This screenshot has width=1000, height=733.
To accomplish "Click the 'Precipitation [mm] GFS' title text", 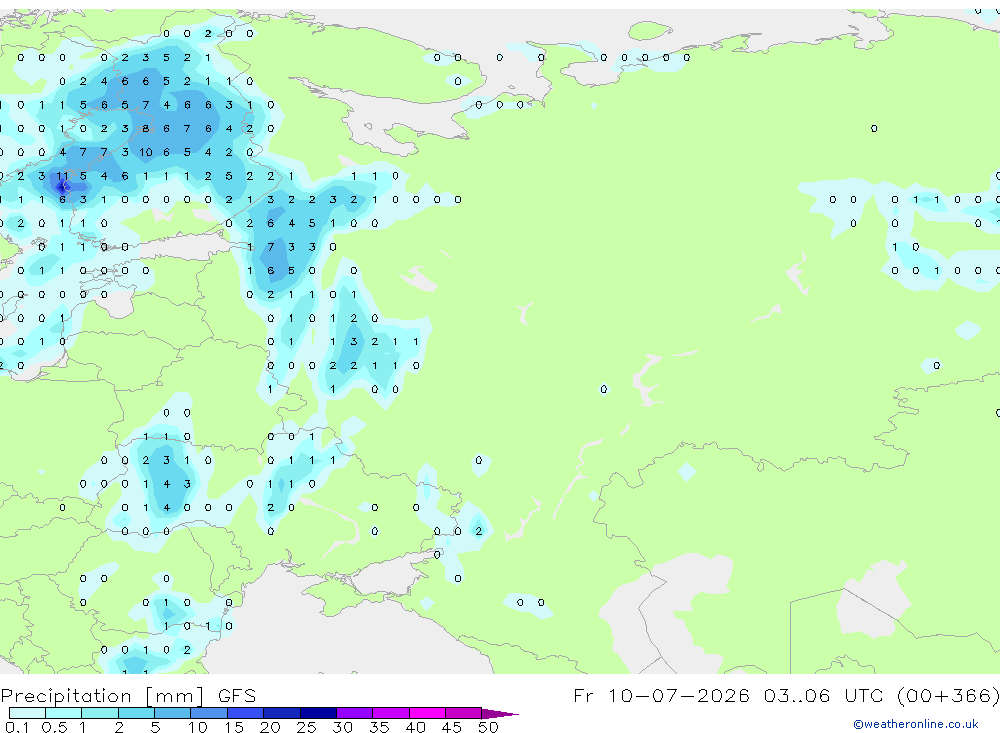I will coord(128,695).
